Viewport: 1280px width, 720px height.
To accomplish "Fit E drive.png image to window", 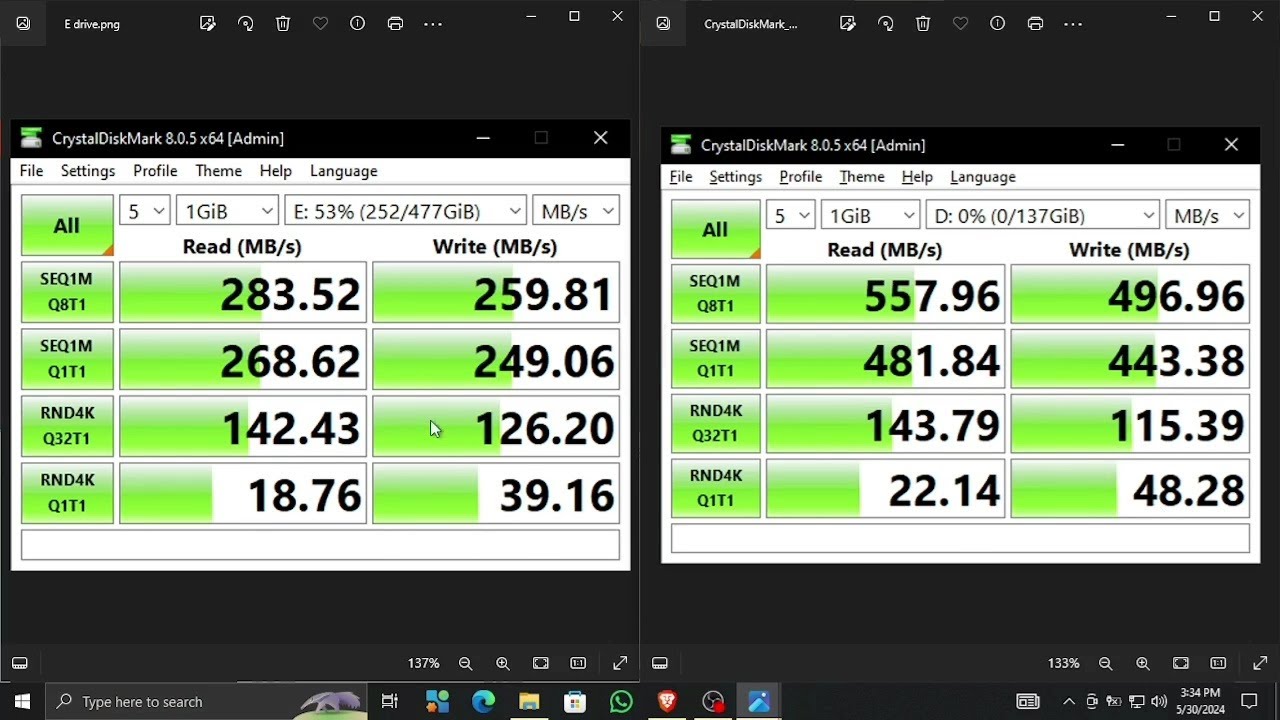I will 541,663.
